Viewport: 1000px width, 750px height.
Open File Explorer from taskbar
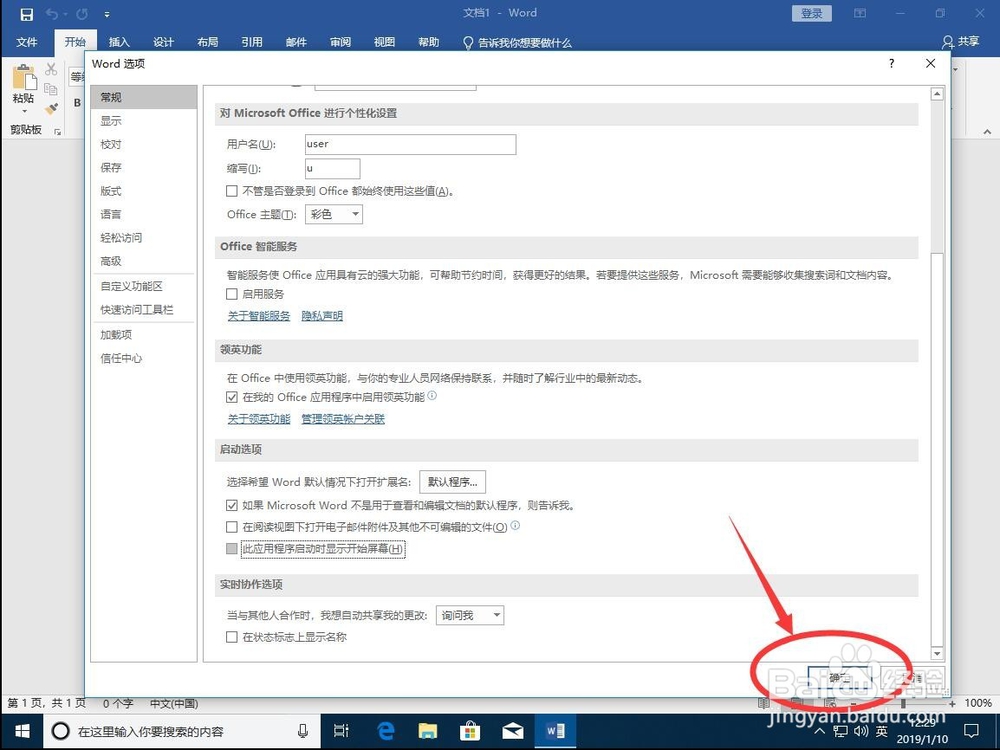pyautogui.click(x=427, y=731)
